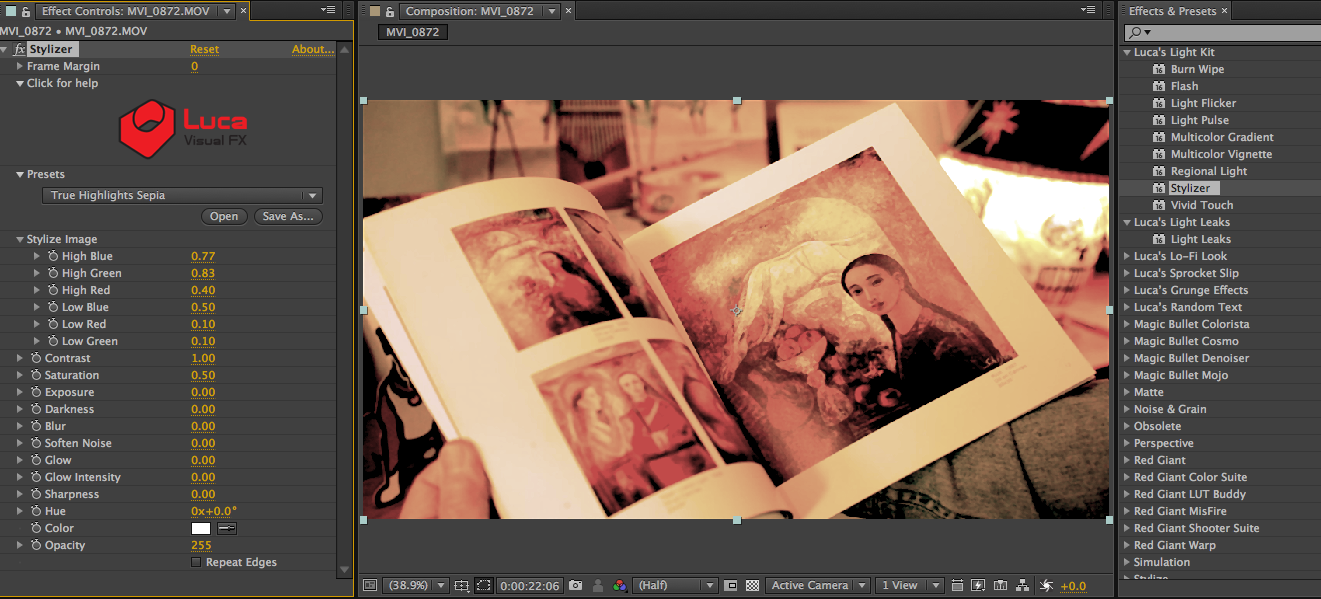Enable the Repeat Edges checkbox
The image size is (1321, 599).
(x=196, y=563)
